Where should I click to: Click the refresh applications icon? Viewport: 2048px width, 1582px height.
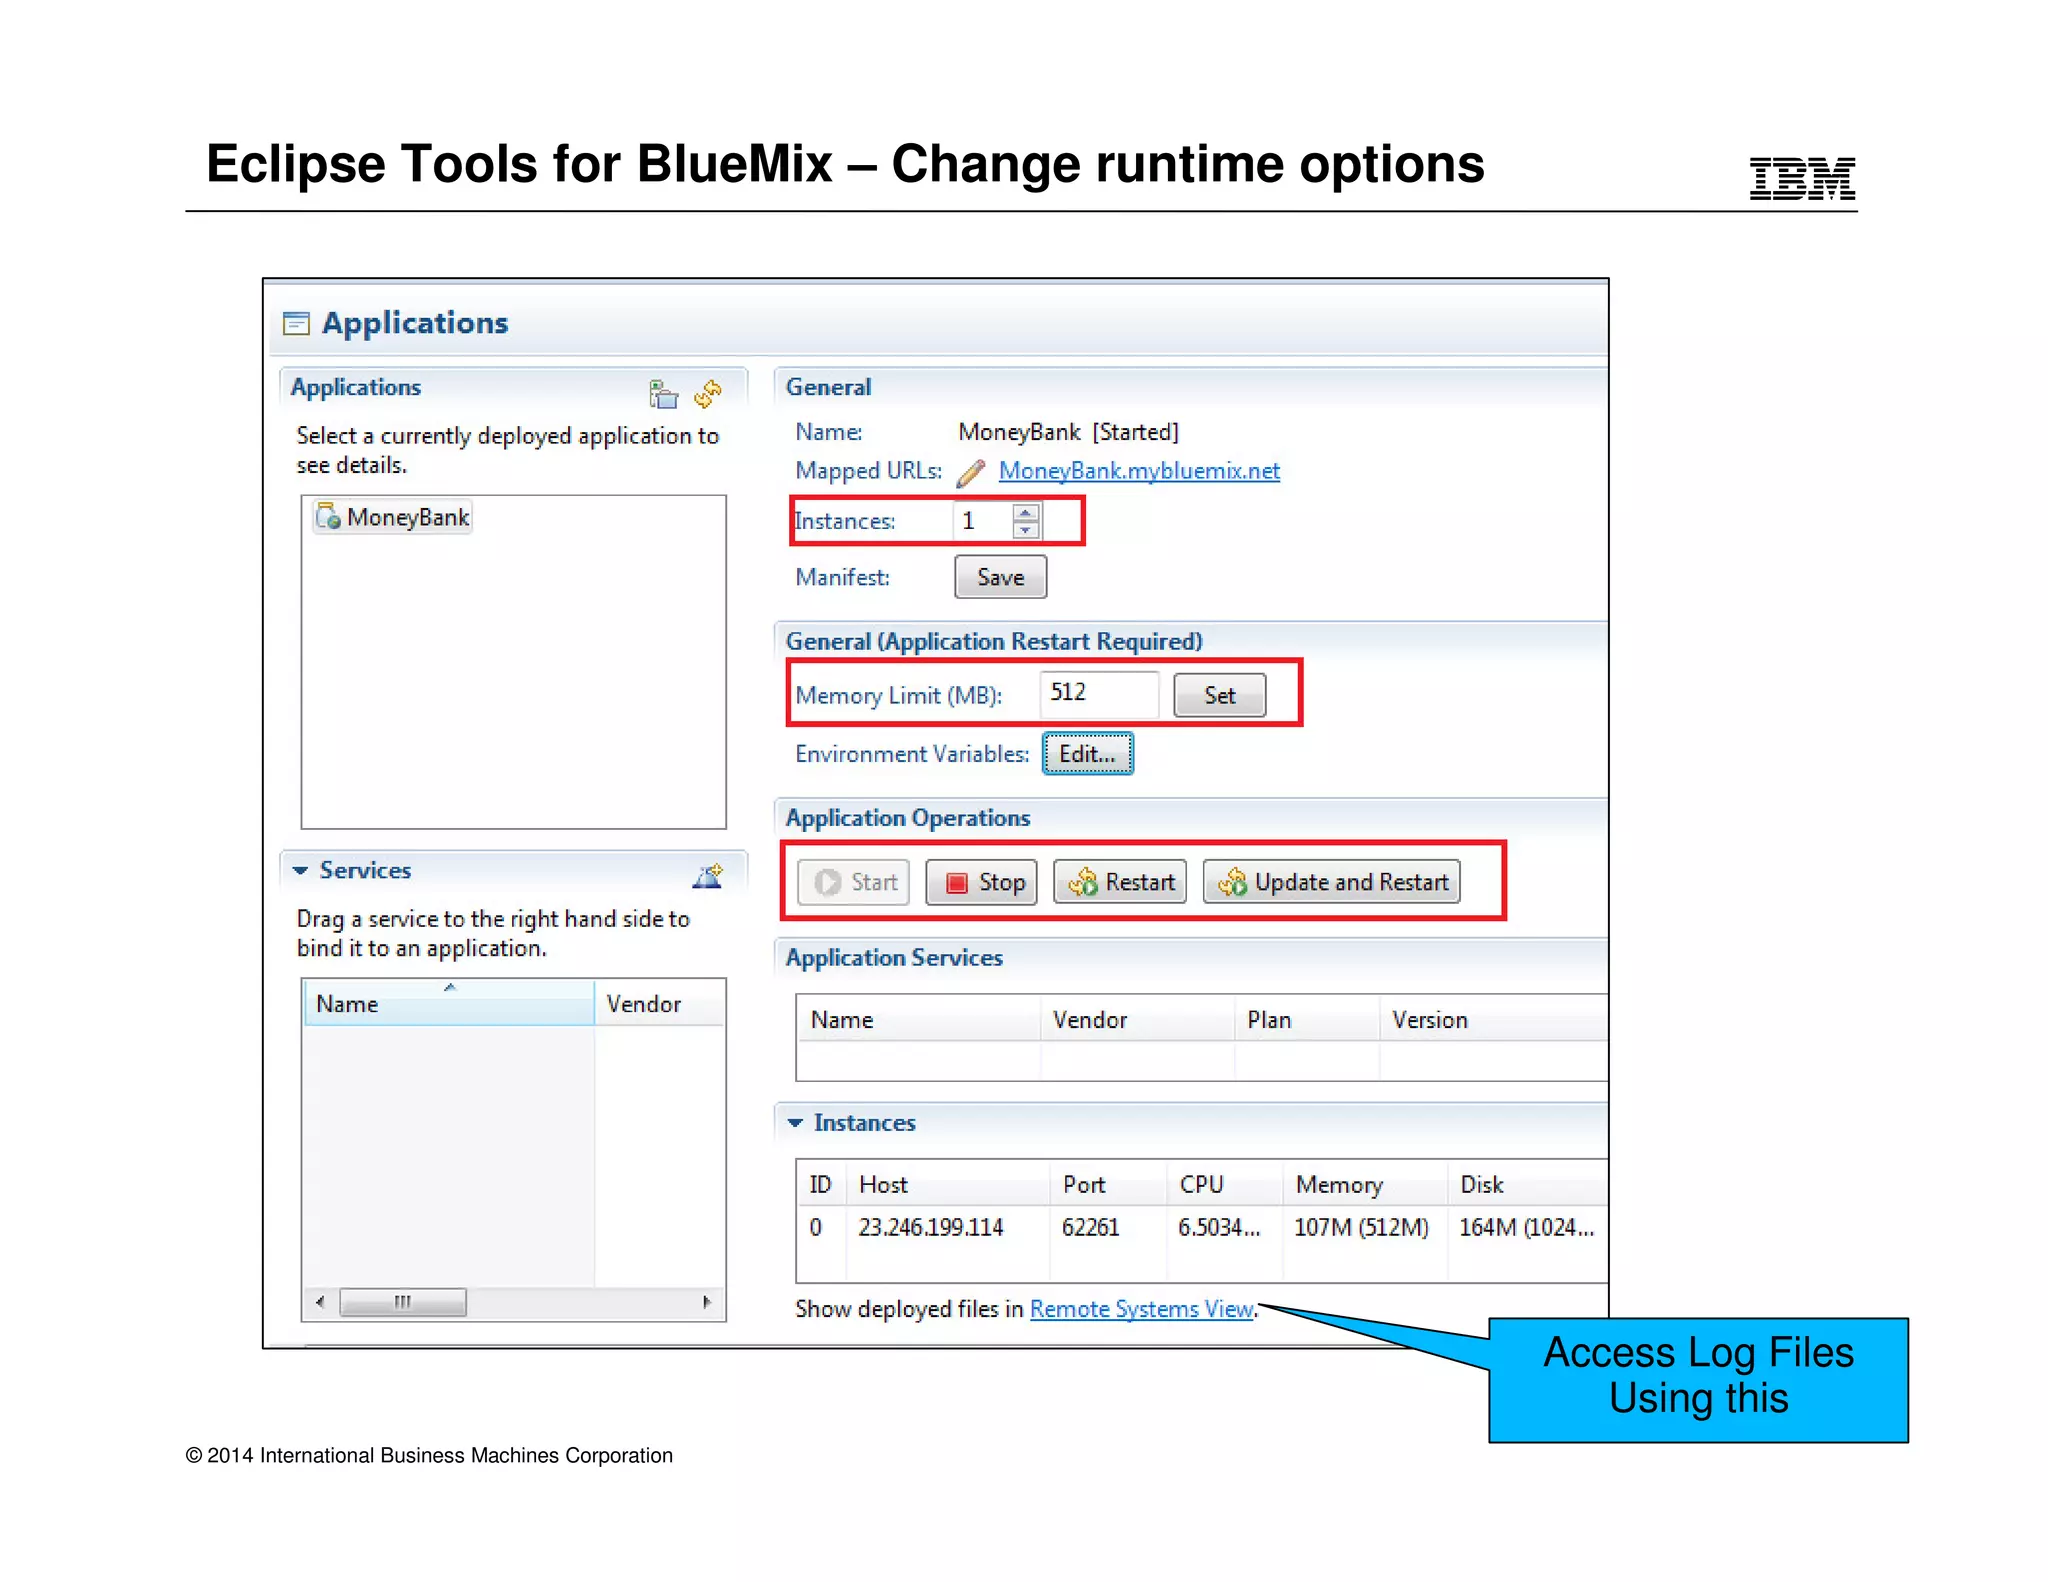click(x=708, y=394)
